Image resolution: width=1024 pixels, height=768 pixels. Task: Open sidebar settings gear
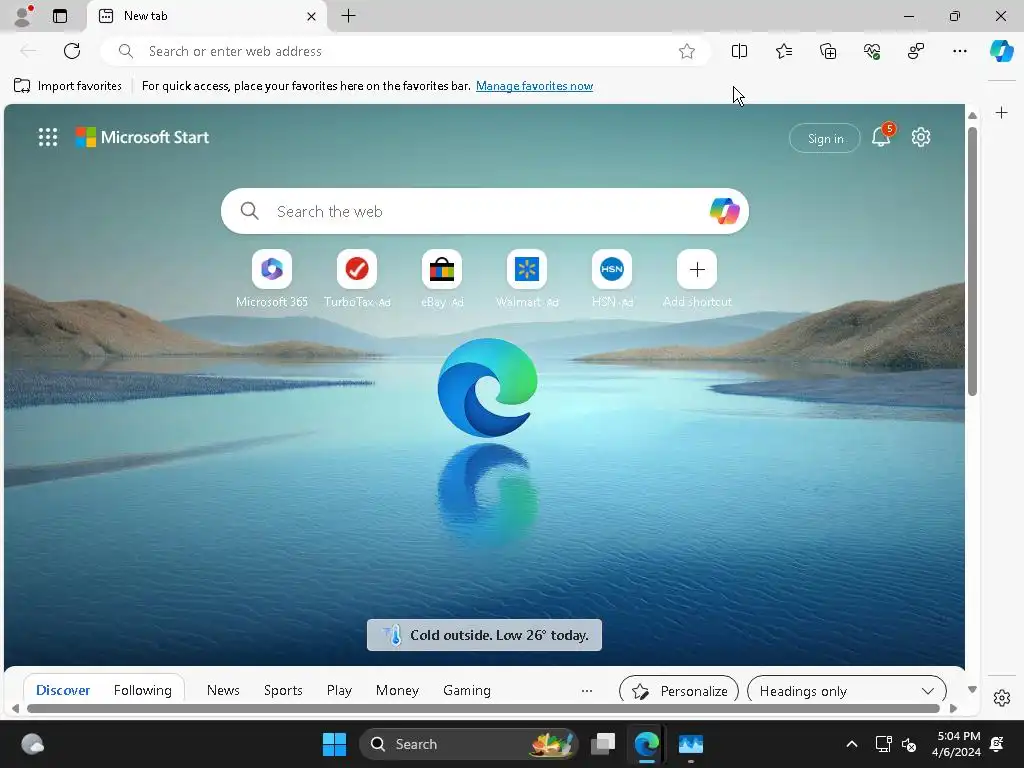[x=1001, y=697]
